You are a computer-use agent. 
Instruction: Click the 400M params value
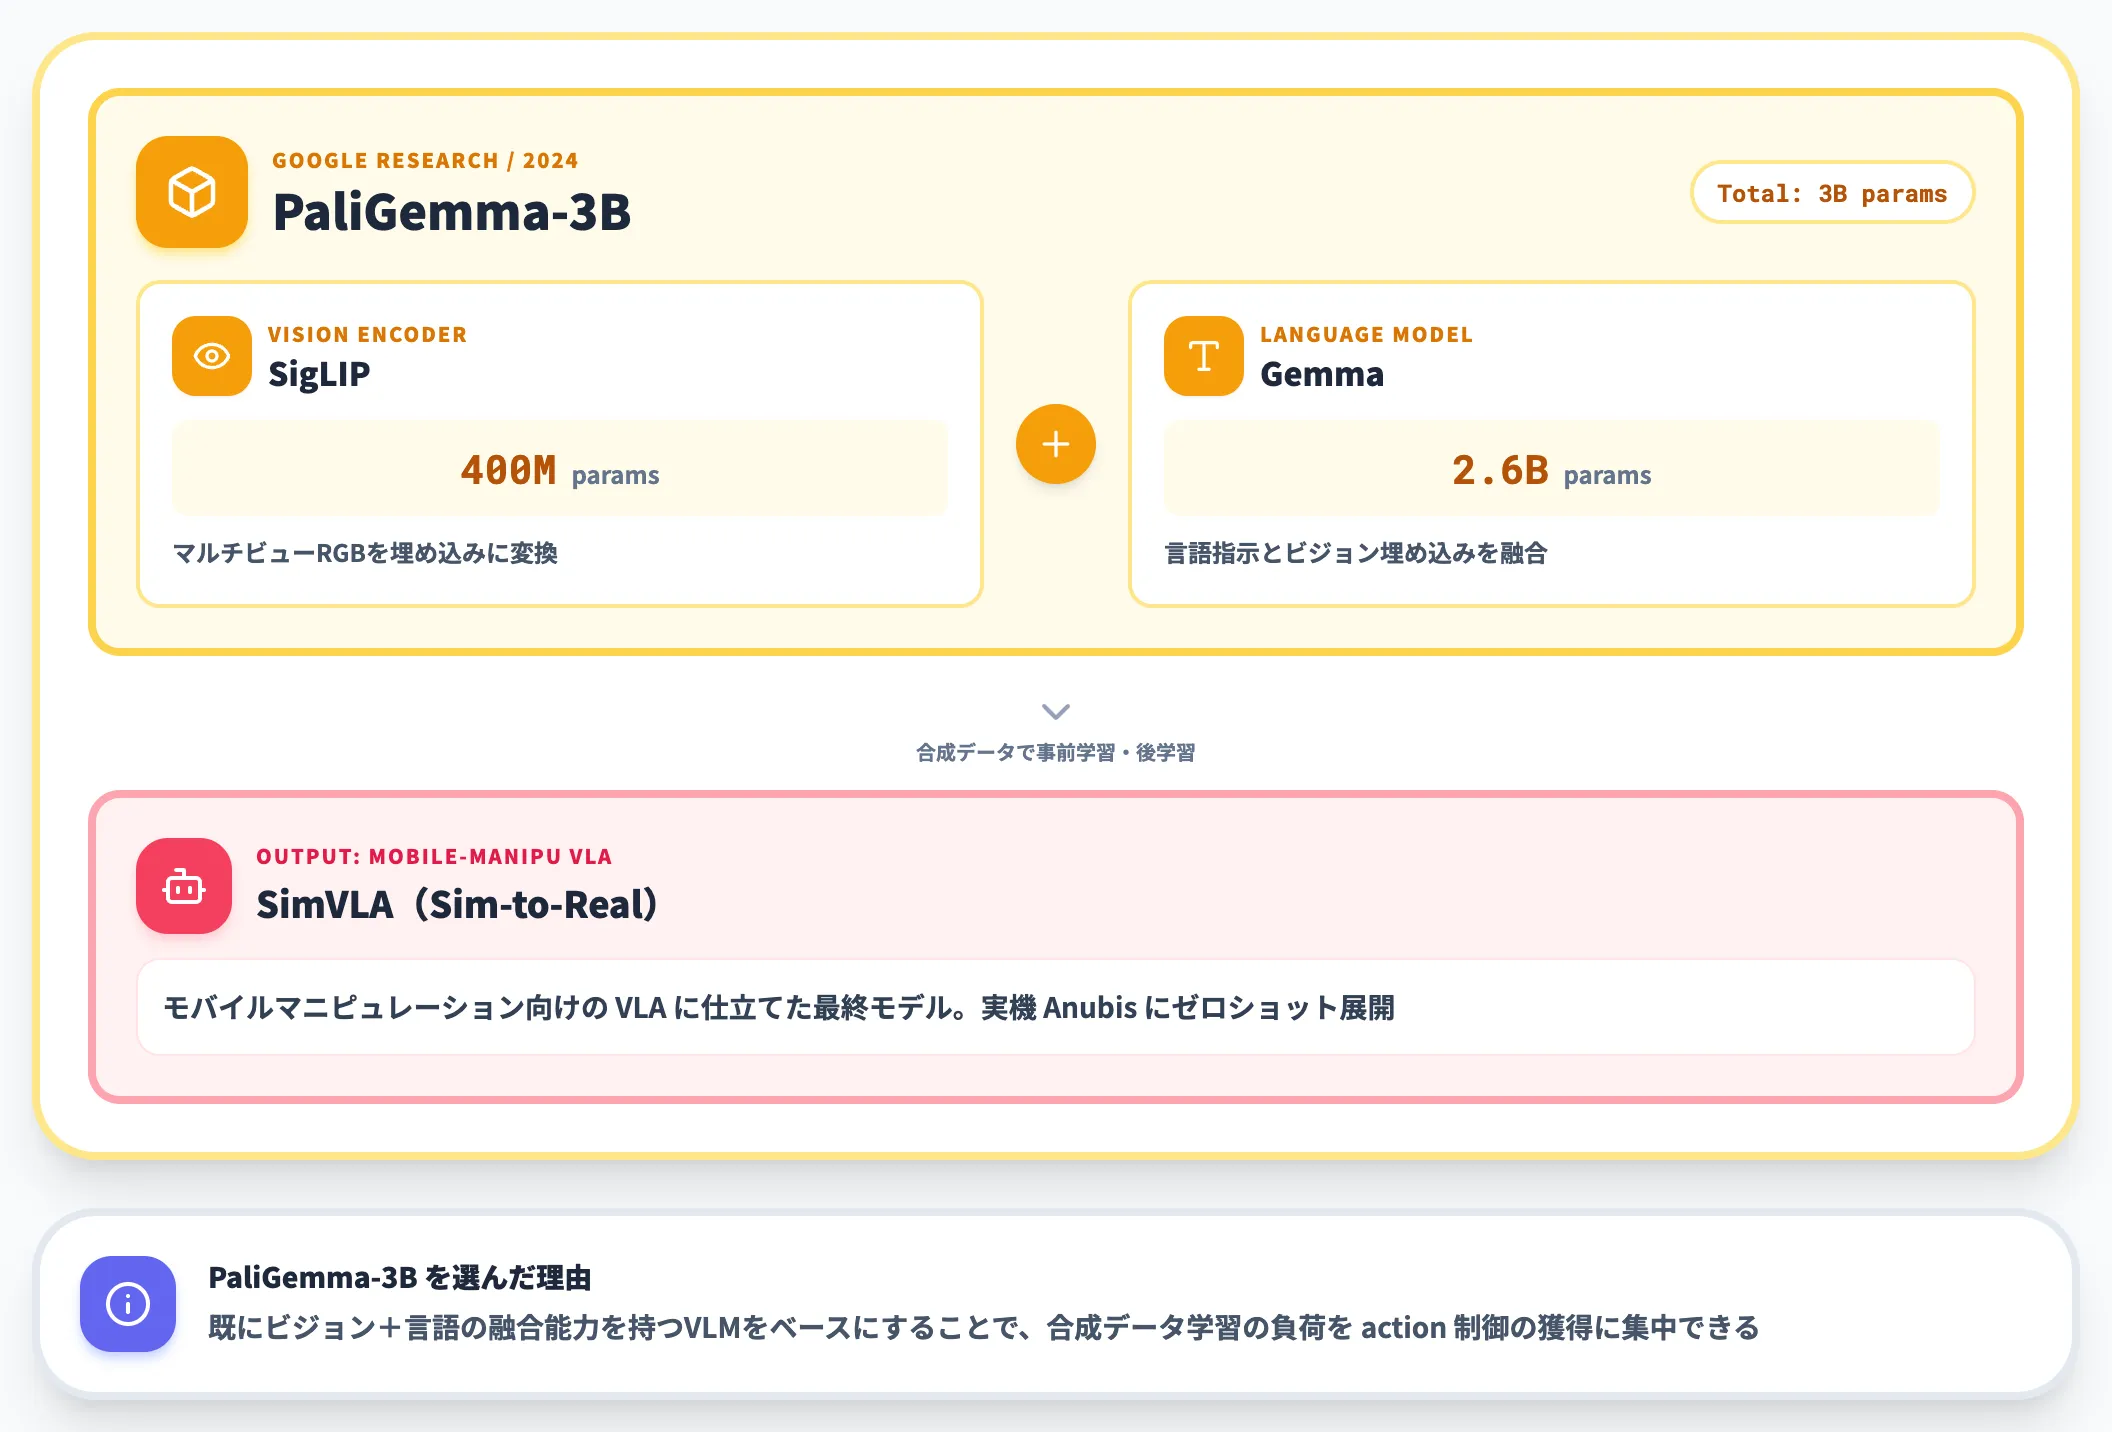pyautogui.click(x=560, y=470)
